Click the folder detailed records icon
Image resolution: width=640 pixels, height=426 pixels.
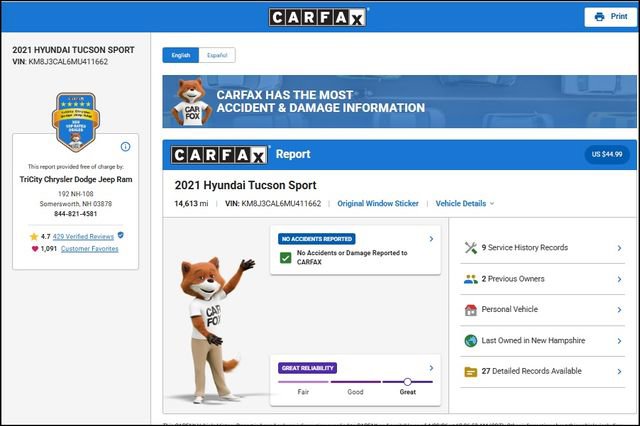(x=471, y=372)
